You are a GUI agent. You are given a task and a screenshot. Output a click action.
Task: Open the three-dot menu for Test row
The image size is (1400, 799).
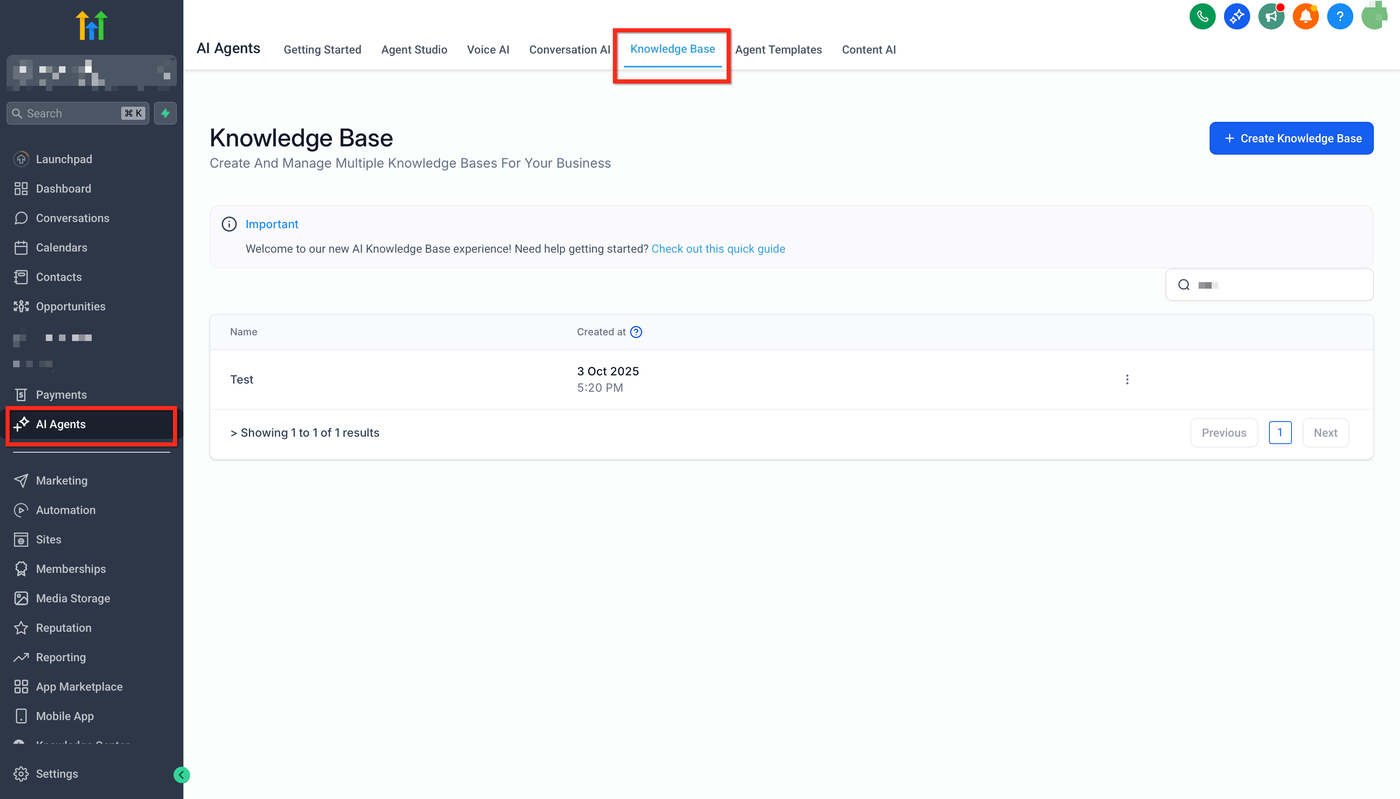[1127, 380]
